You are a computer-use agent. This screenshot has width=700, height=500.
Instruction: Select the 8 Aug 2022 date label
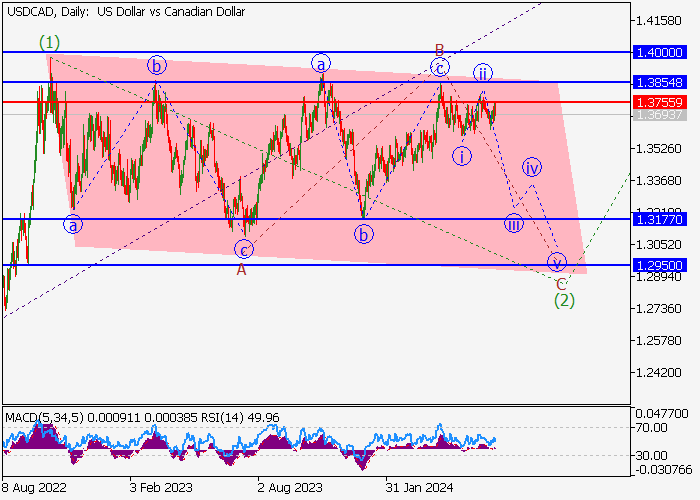click(x=34, y=488)
